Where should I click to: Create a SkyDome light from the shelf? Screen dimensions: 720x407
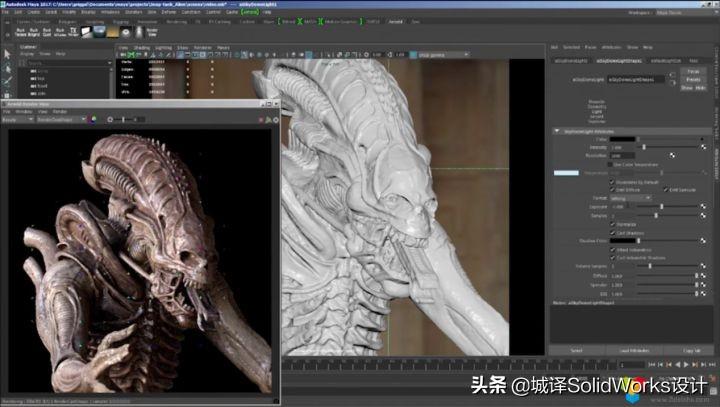100,31
